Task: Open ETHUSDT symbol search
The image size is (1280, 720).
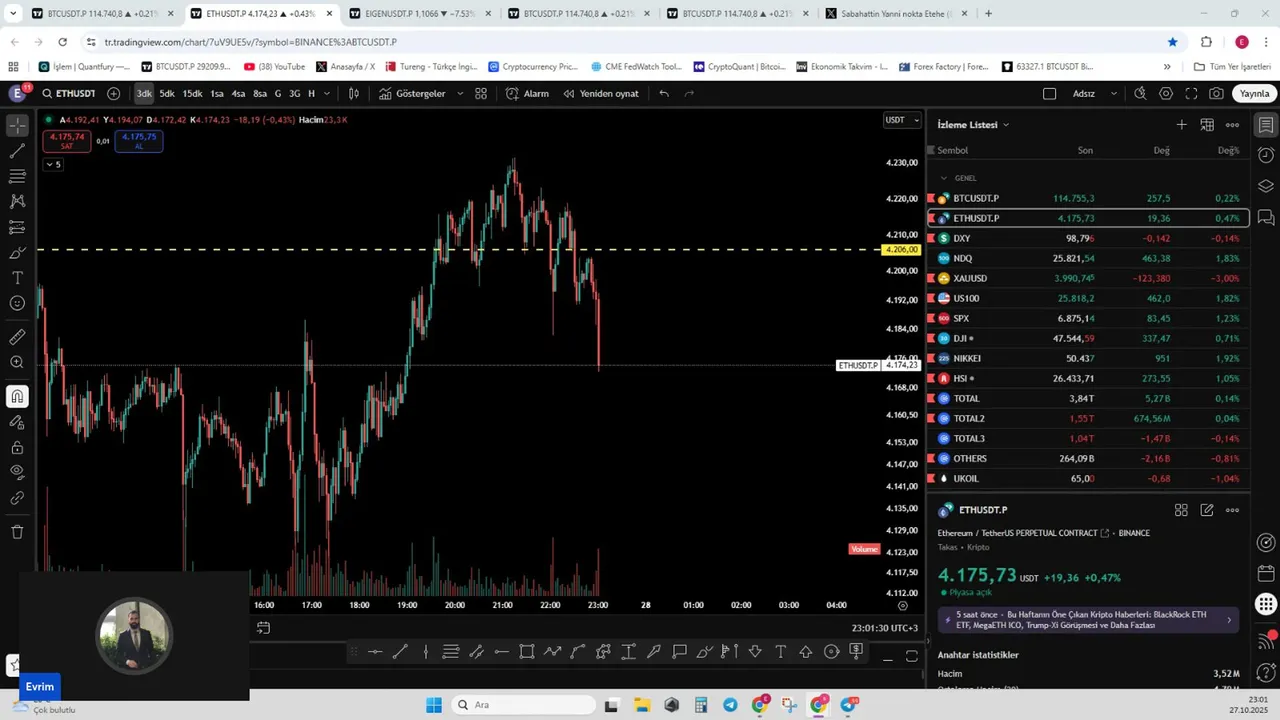Action: click(69, 93)
